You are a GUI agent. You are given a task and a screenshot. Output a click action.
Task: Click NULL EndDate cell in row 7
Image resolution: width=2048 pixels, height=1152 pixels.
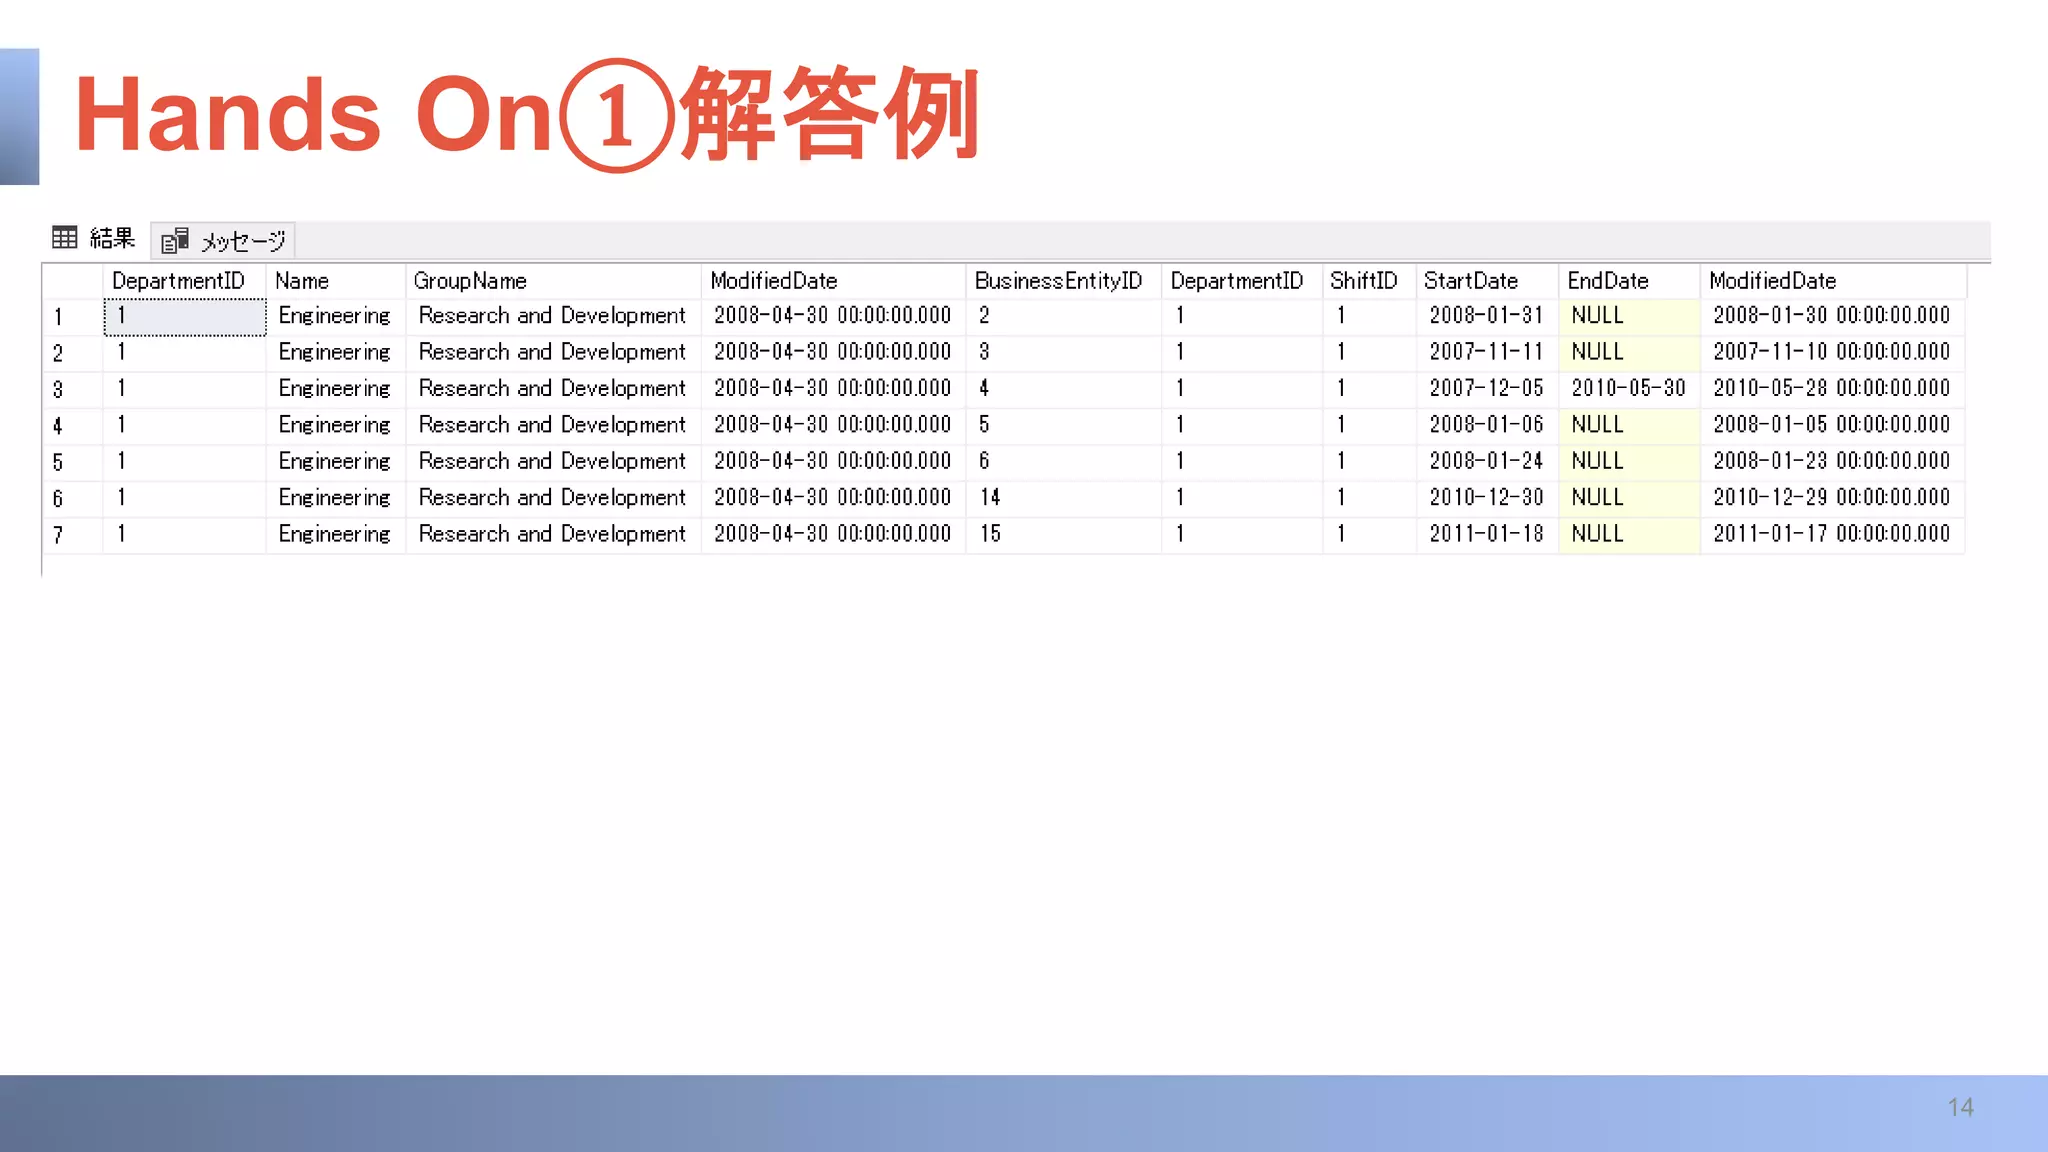tap(1629, 534)
